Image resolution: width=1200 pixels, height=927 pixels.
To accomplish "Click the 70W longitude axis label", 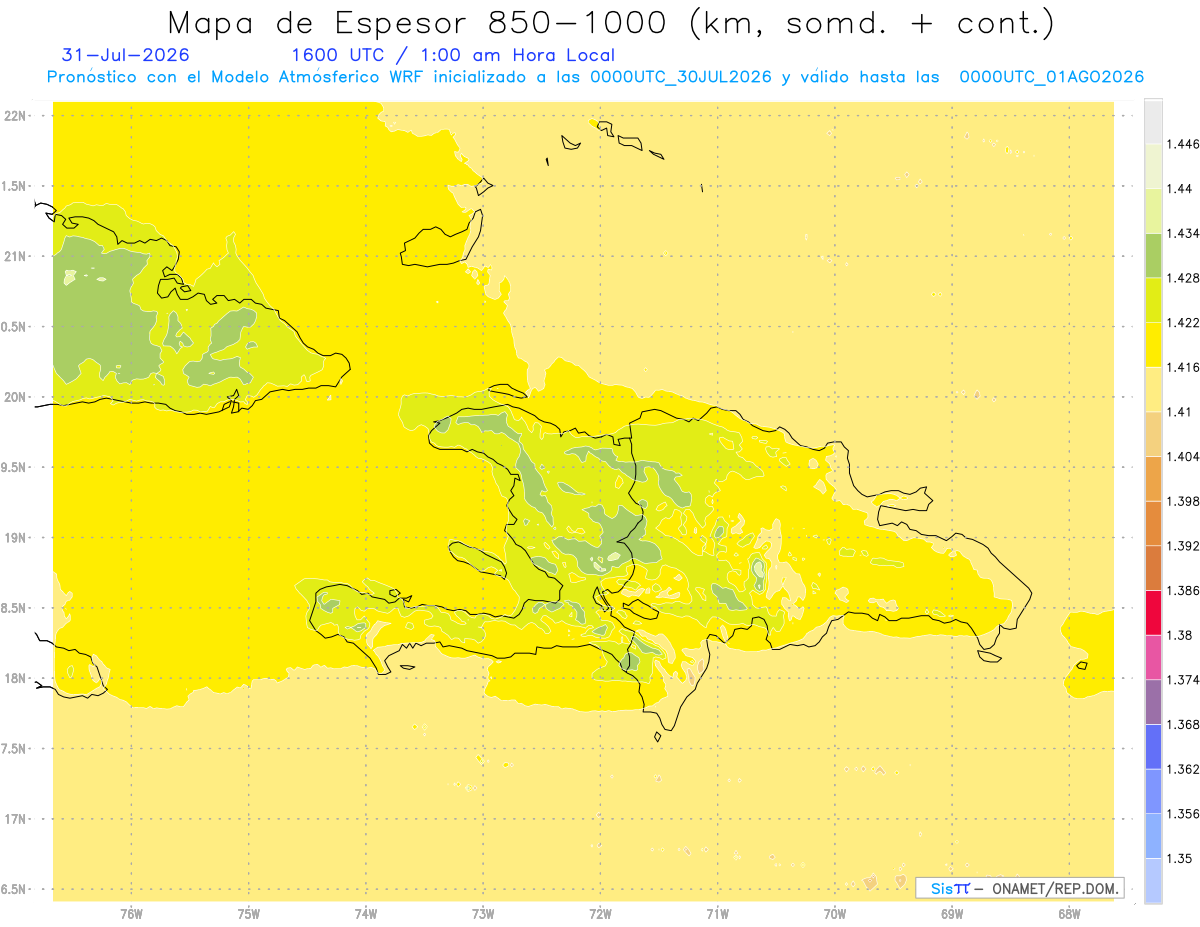I will click(835, 913).
